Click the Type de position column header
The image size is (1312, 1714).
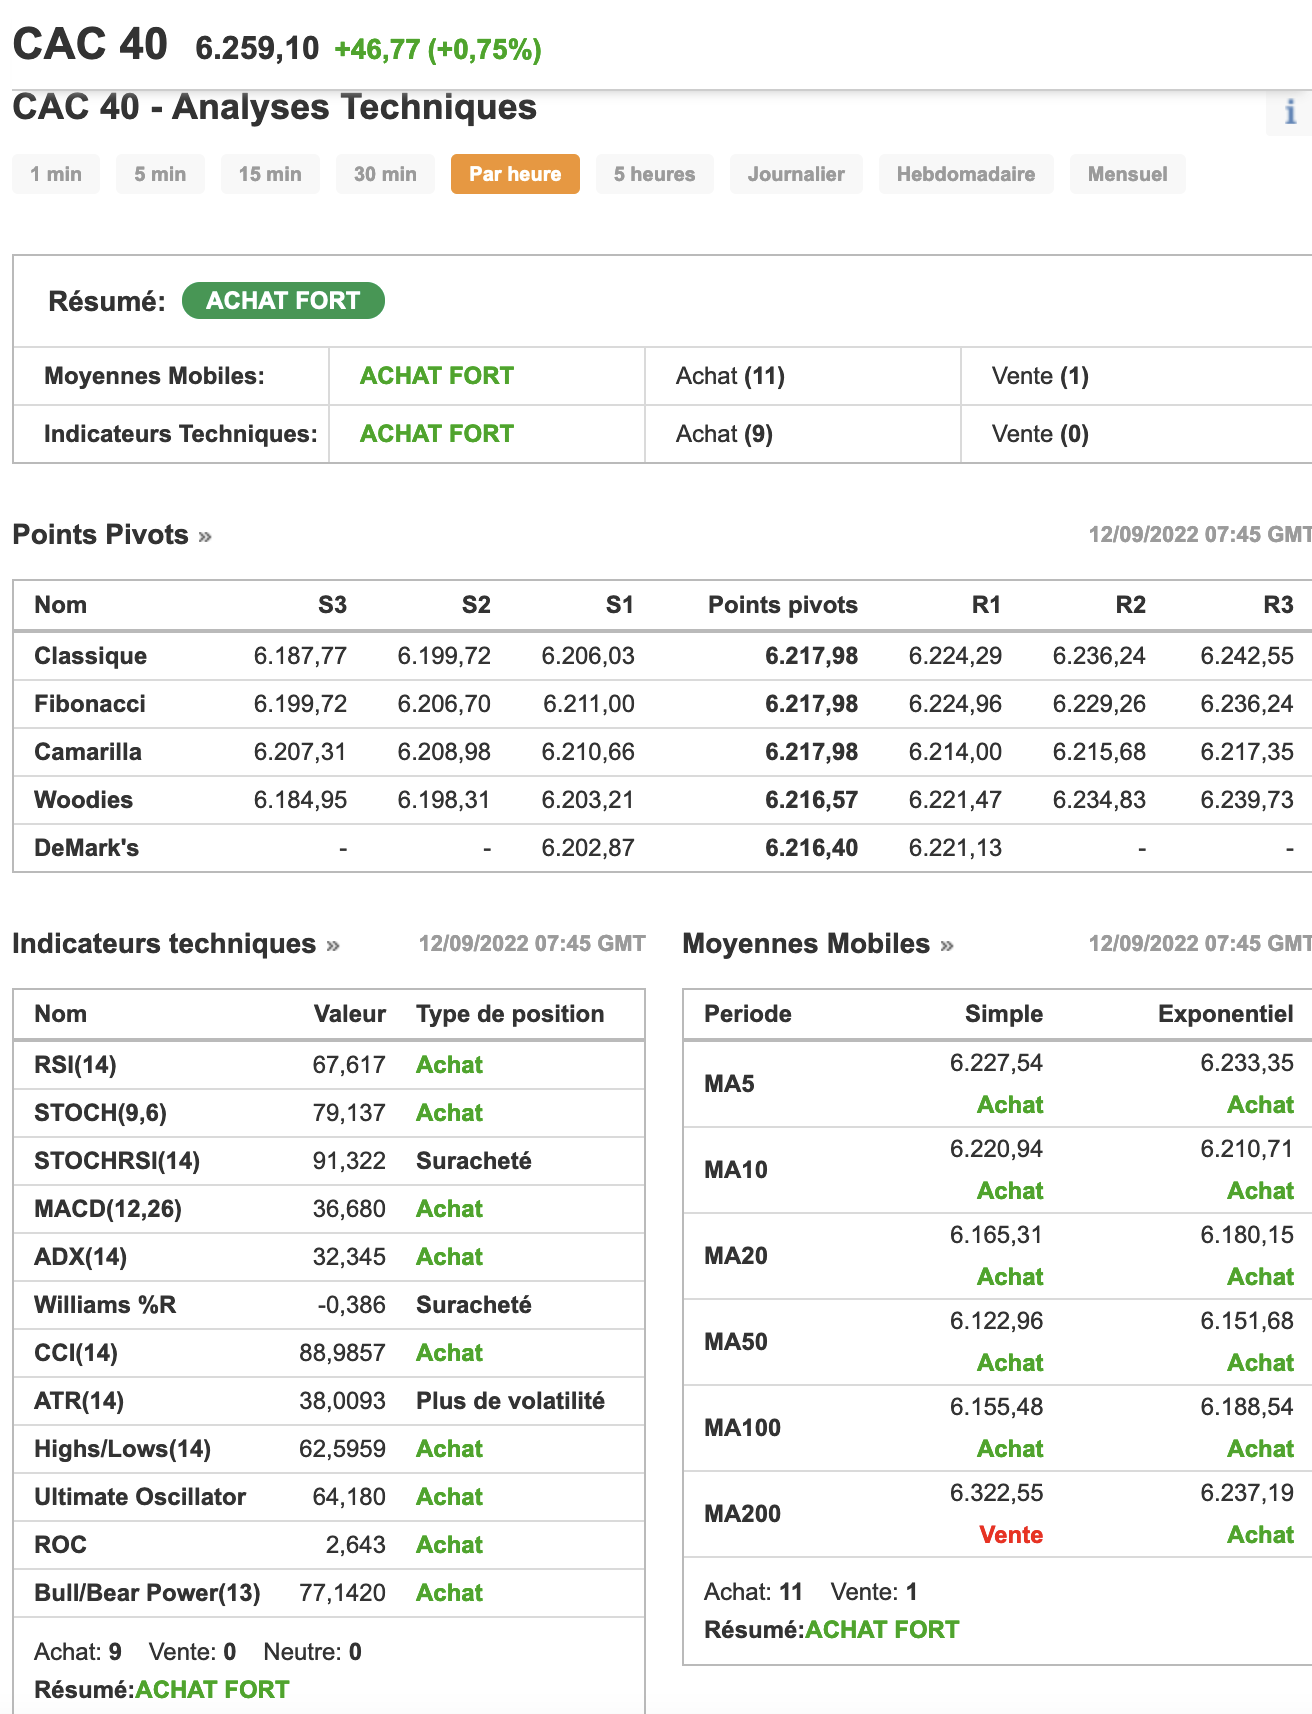[510, 1014]
